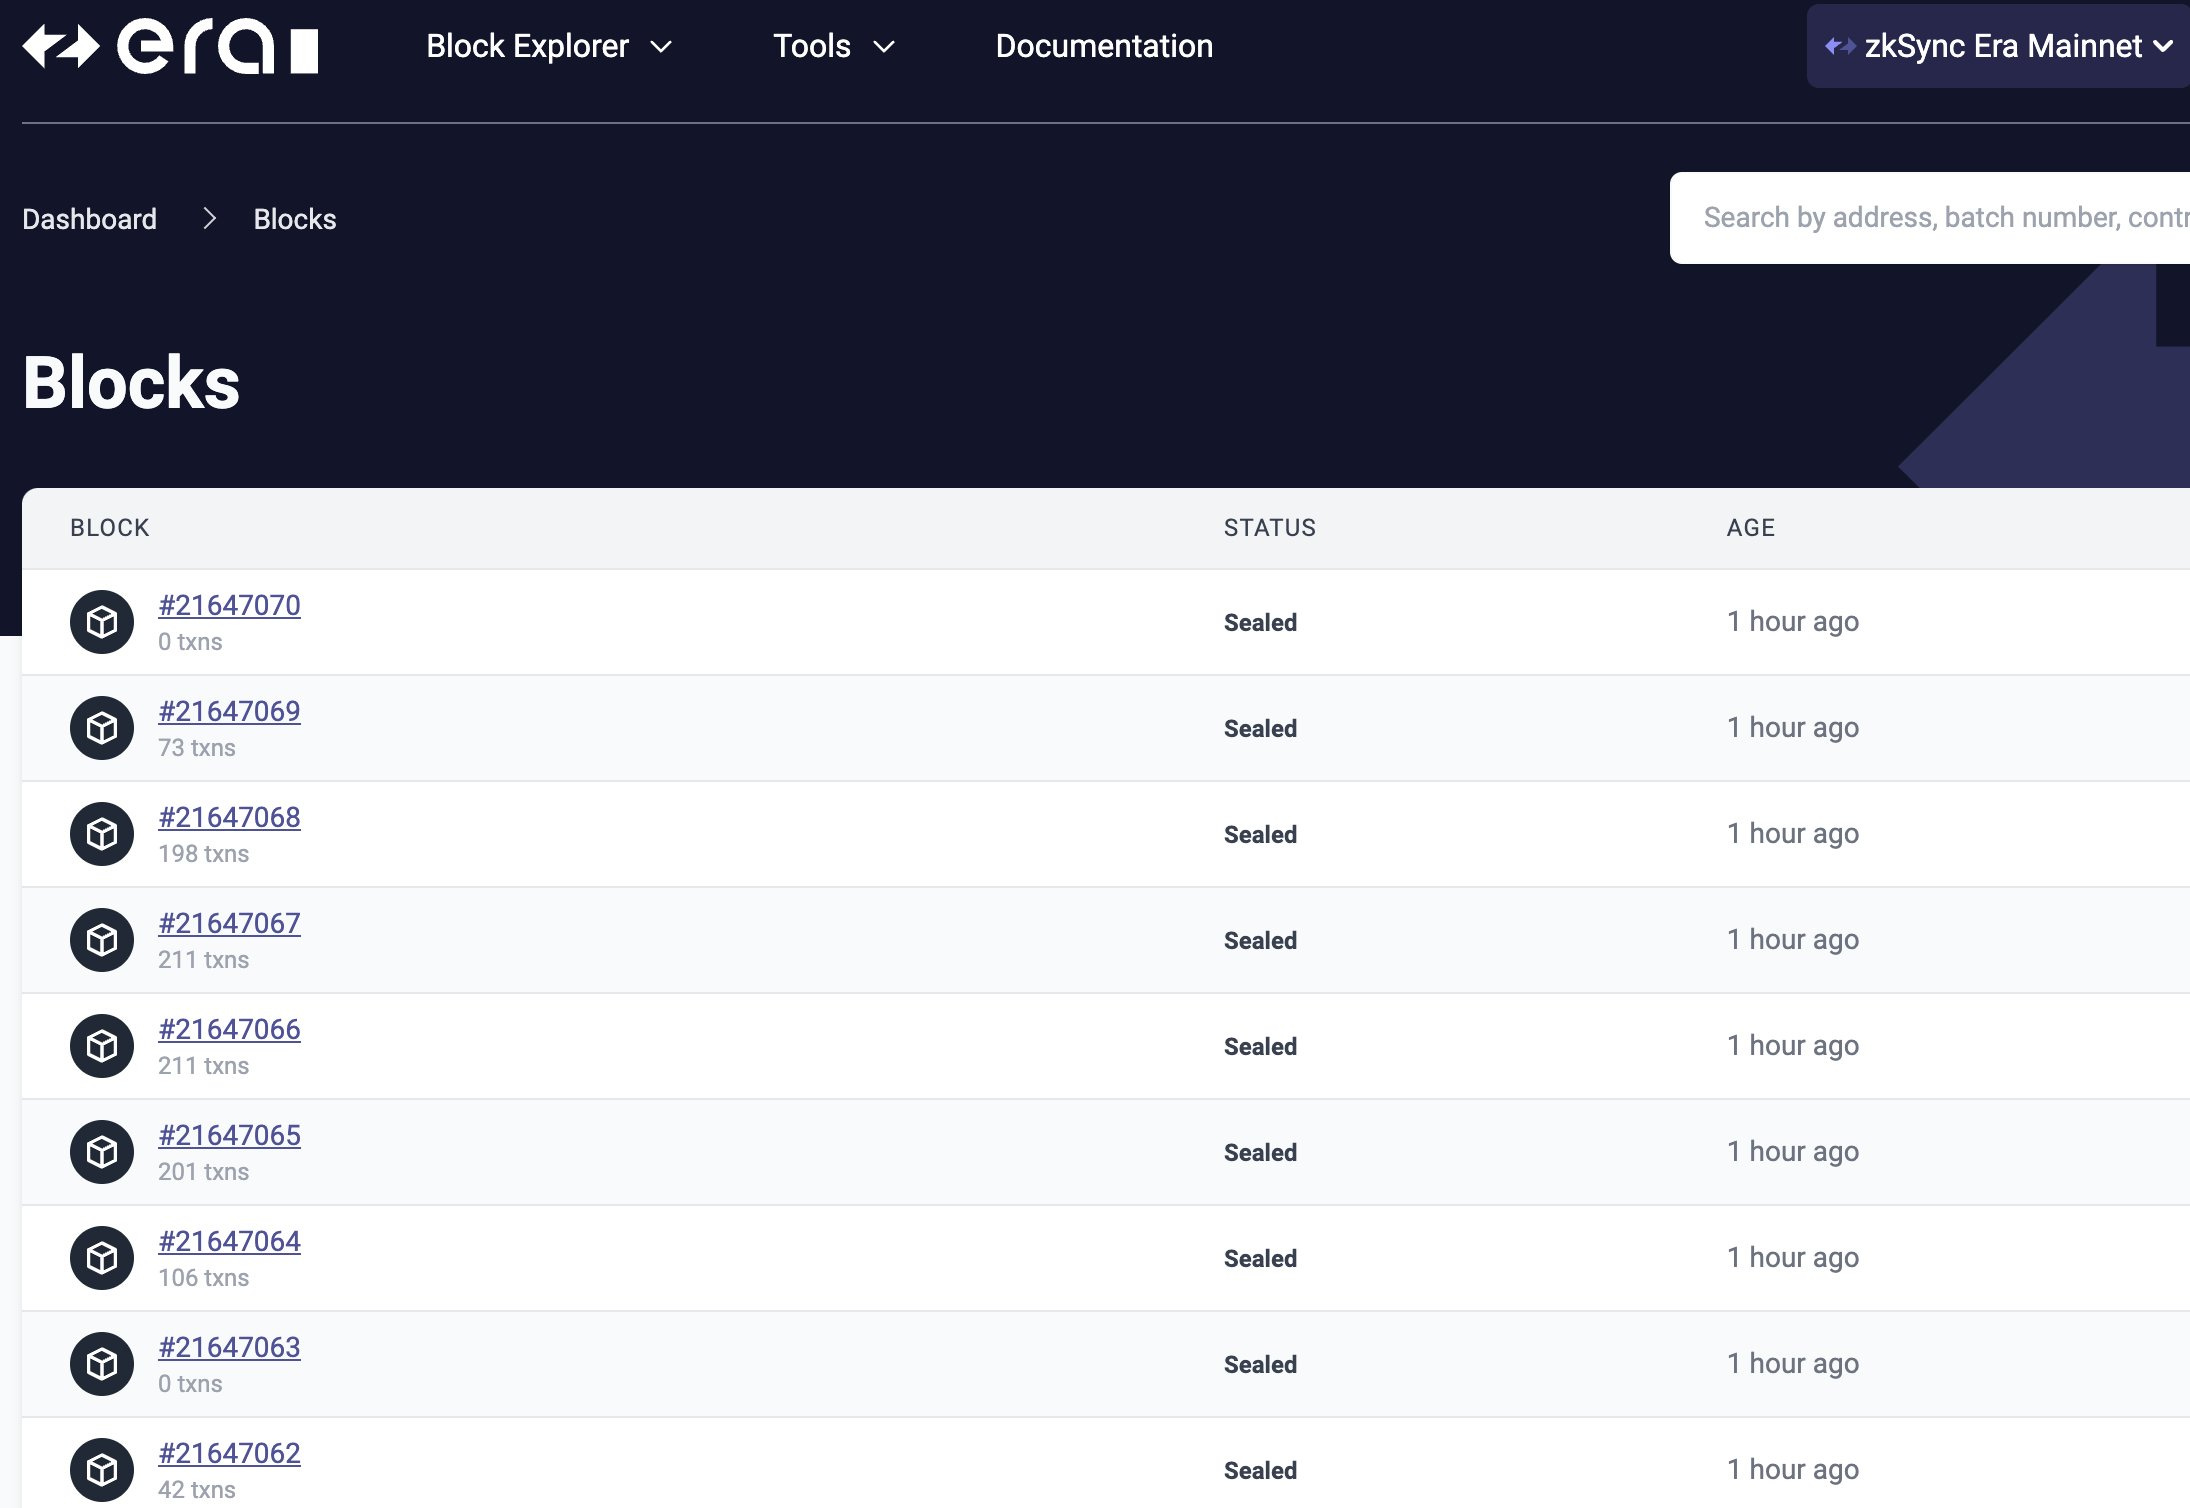Open block #21647062
Image resolution: width=2190 pixels, height=1508 pixels.
pos(229,1453)
